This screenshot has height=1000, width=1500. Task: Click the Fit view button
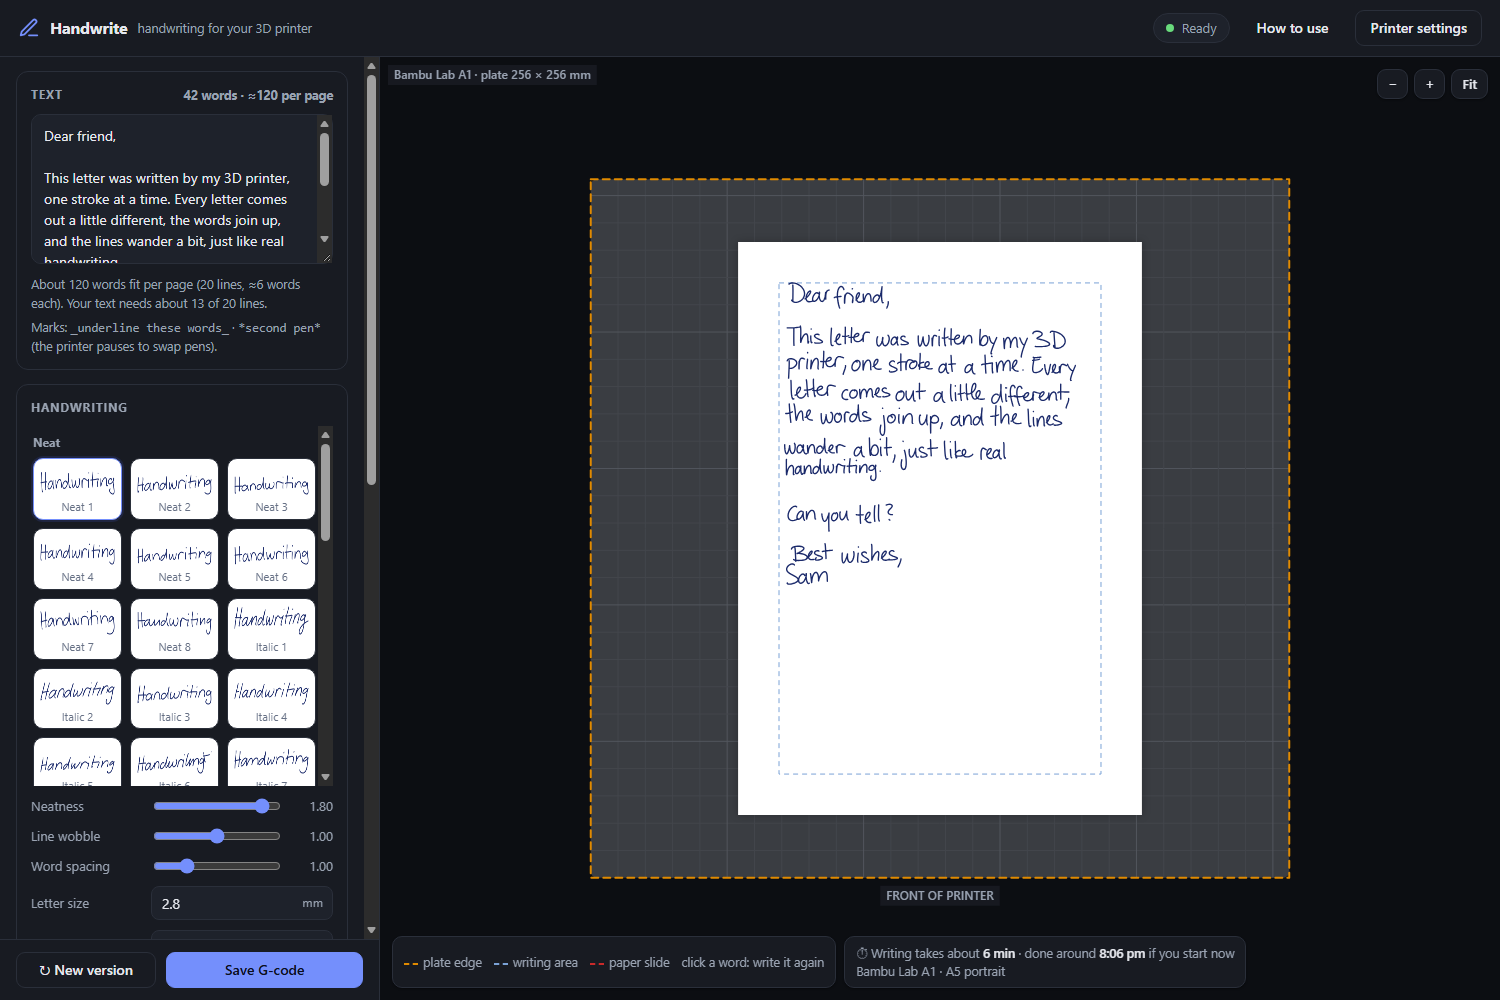coord(1469,84)
